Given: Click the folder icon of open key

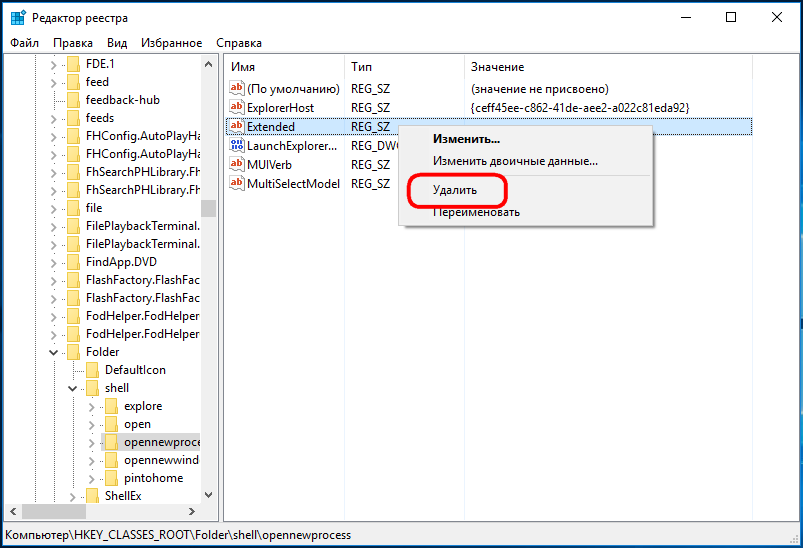Looking at the screenshot, I should point(112,424).
